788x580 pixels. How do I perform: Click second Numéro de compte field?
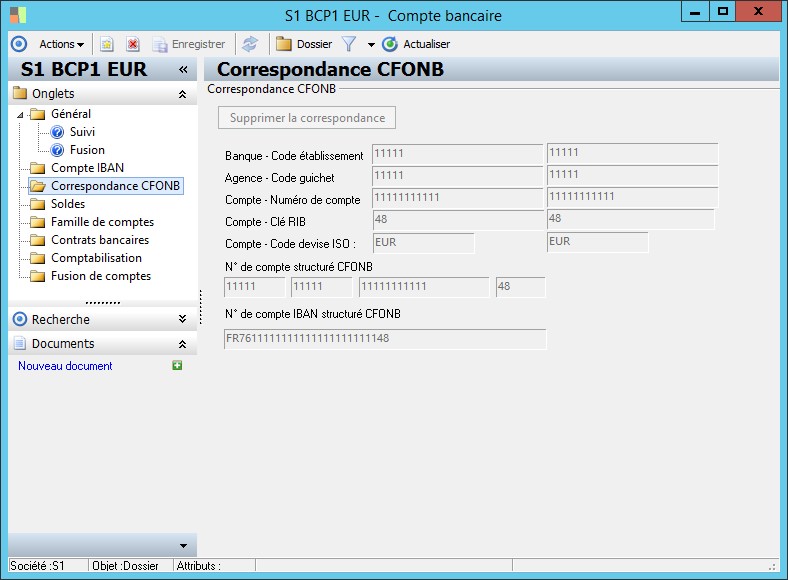point(632,197)
